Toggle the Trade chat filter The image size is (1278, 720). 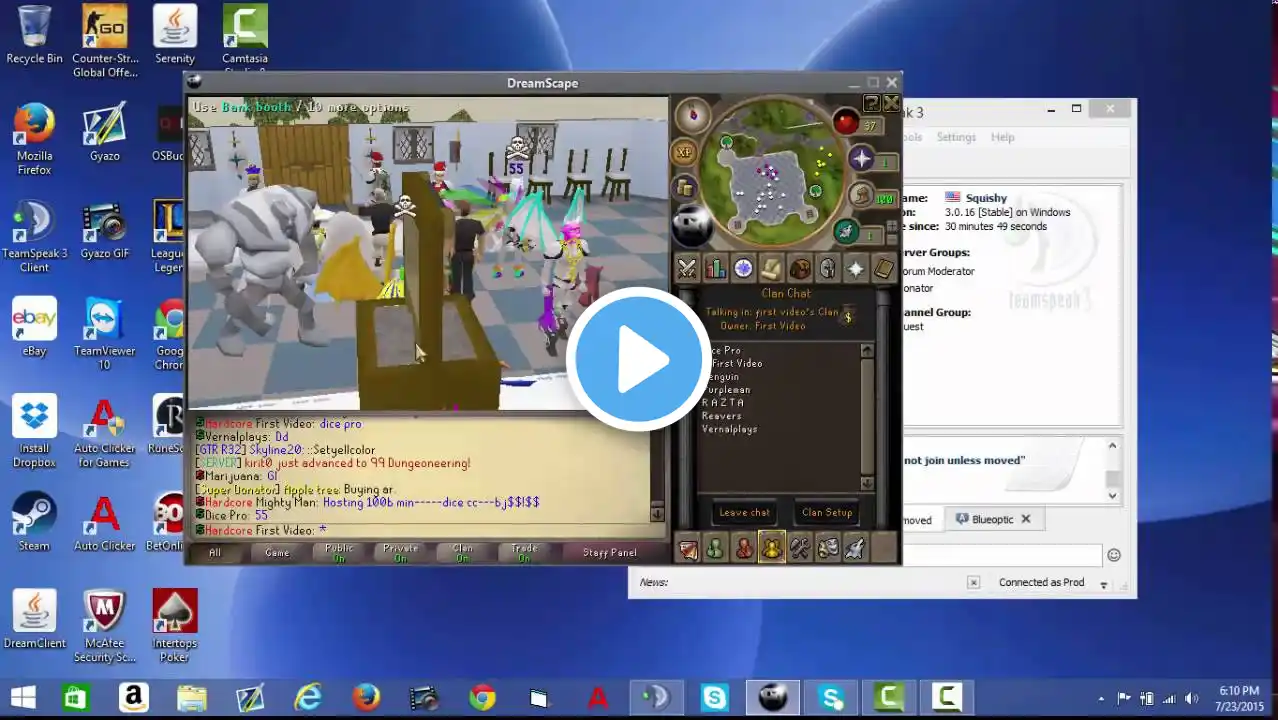click(x=524, y=552)
